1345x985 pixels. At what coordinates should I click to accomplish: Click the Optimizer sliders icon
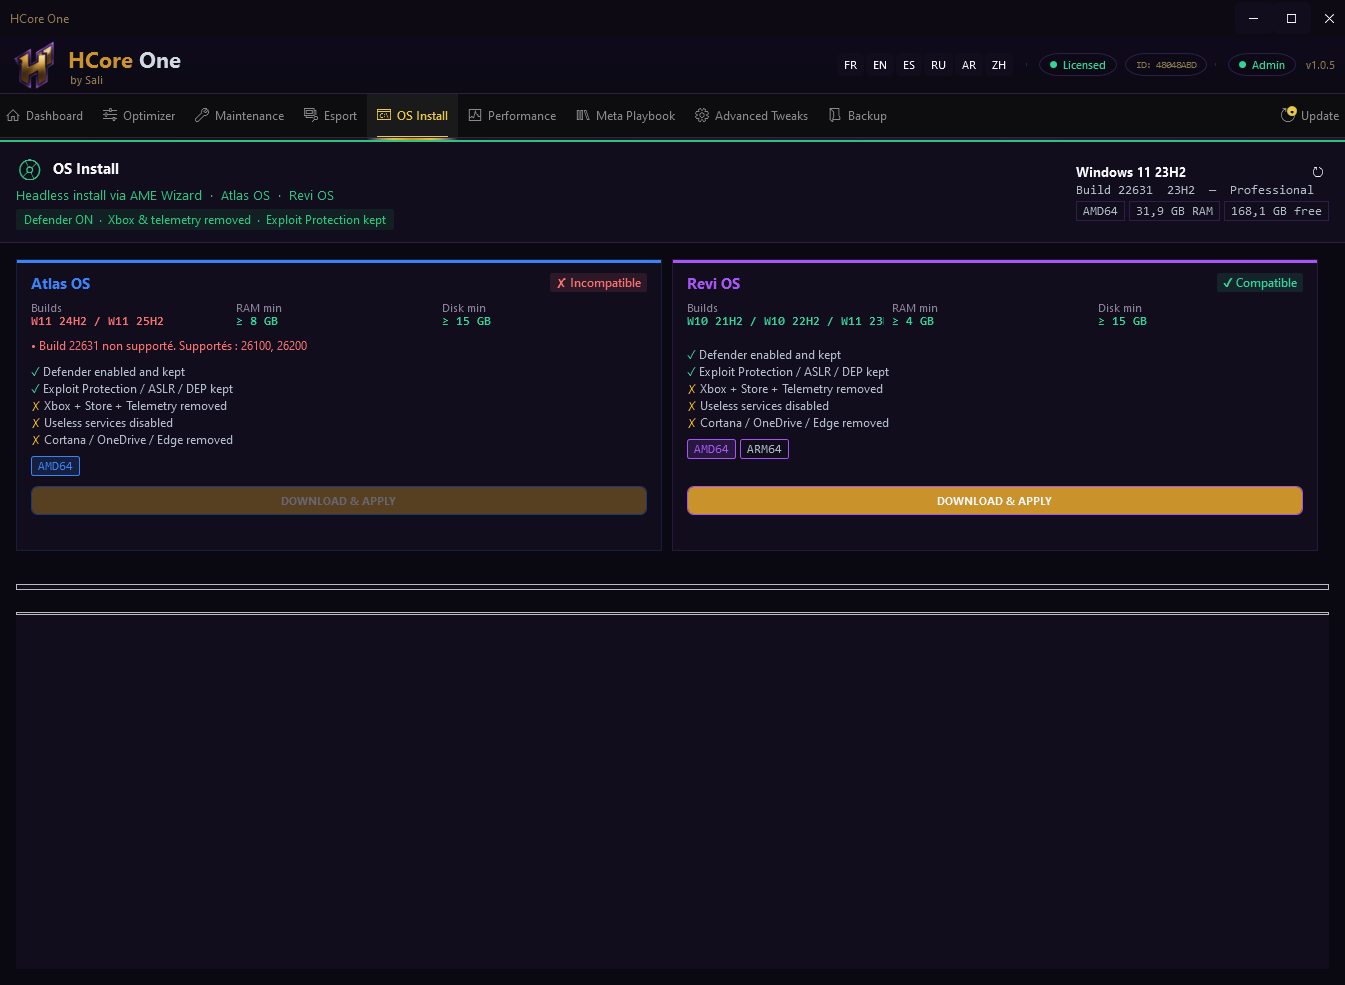110,116
